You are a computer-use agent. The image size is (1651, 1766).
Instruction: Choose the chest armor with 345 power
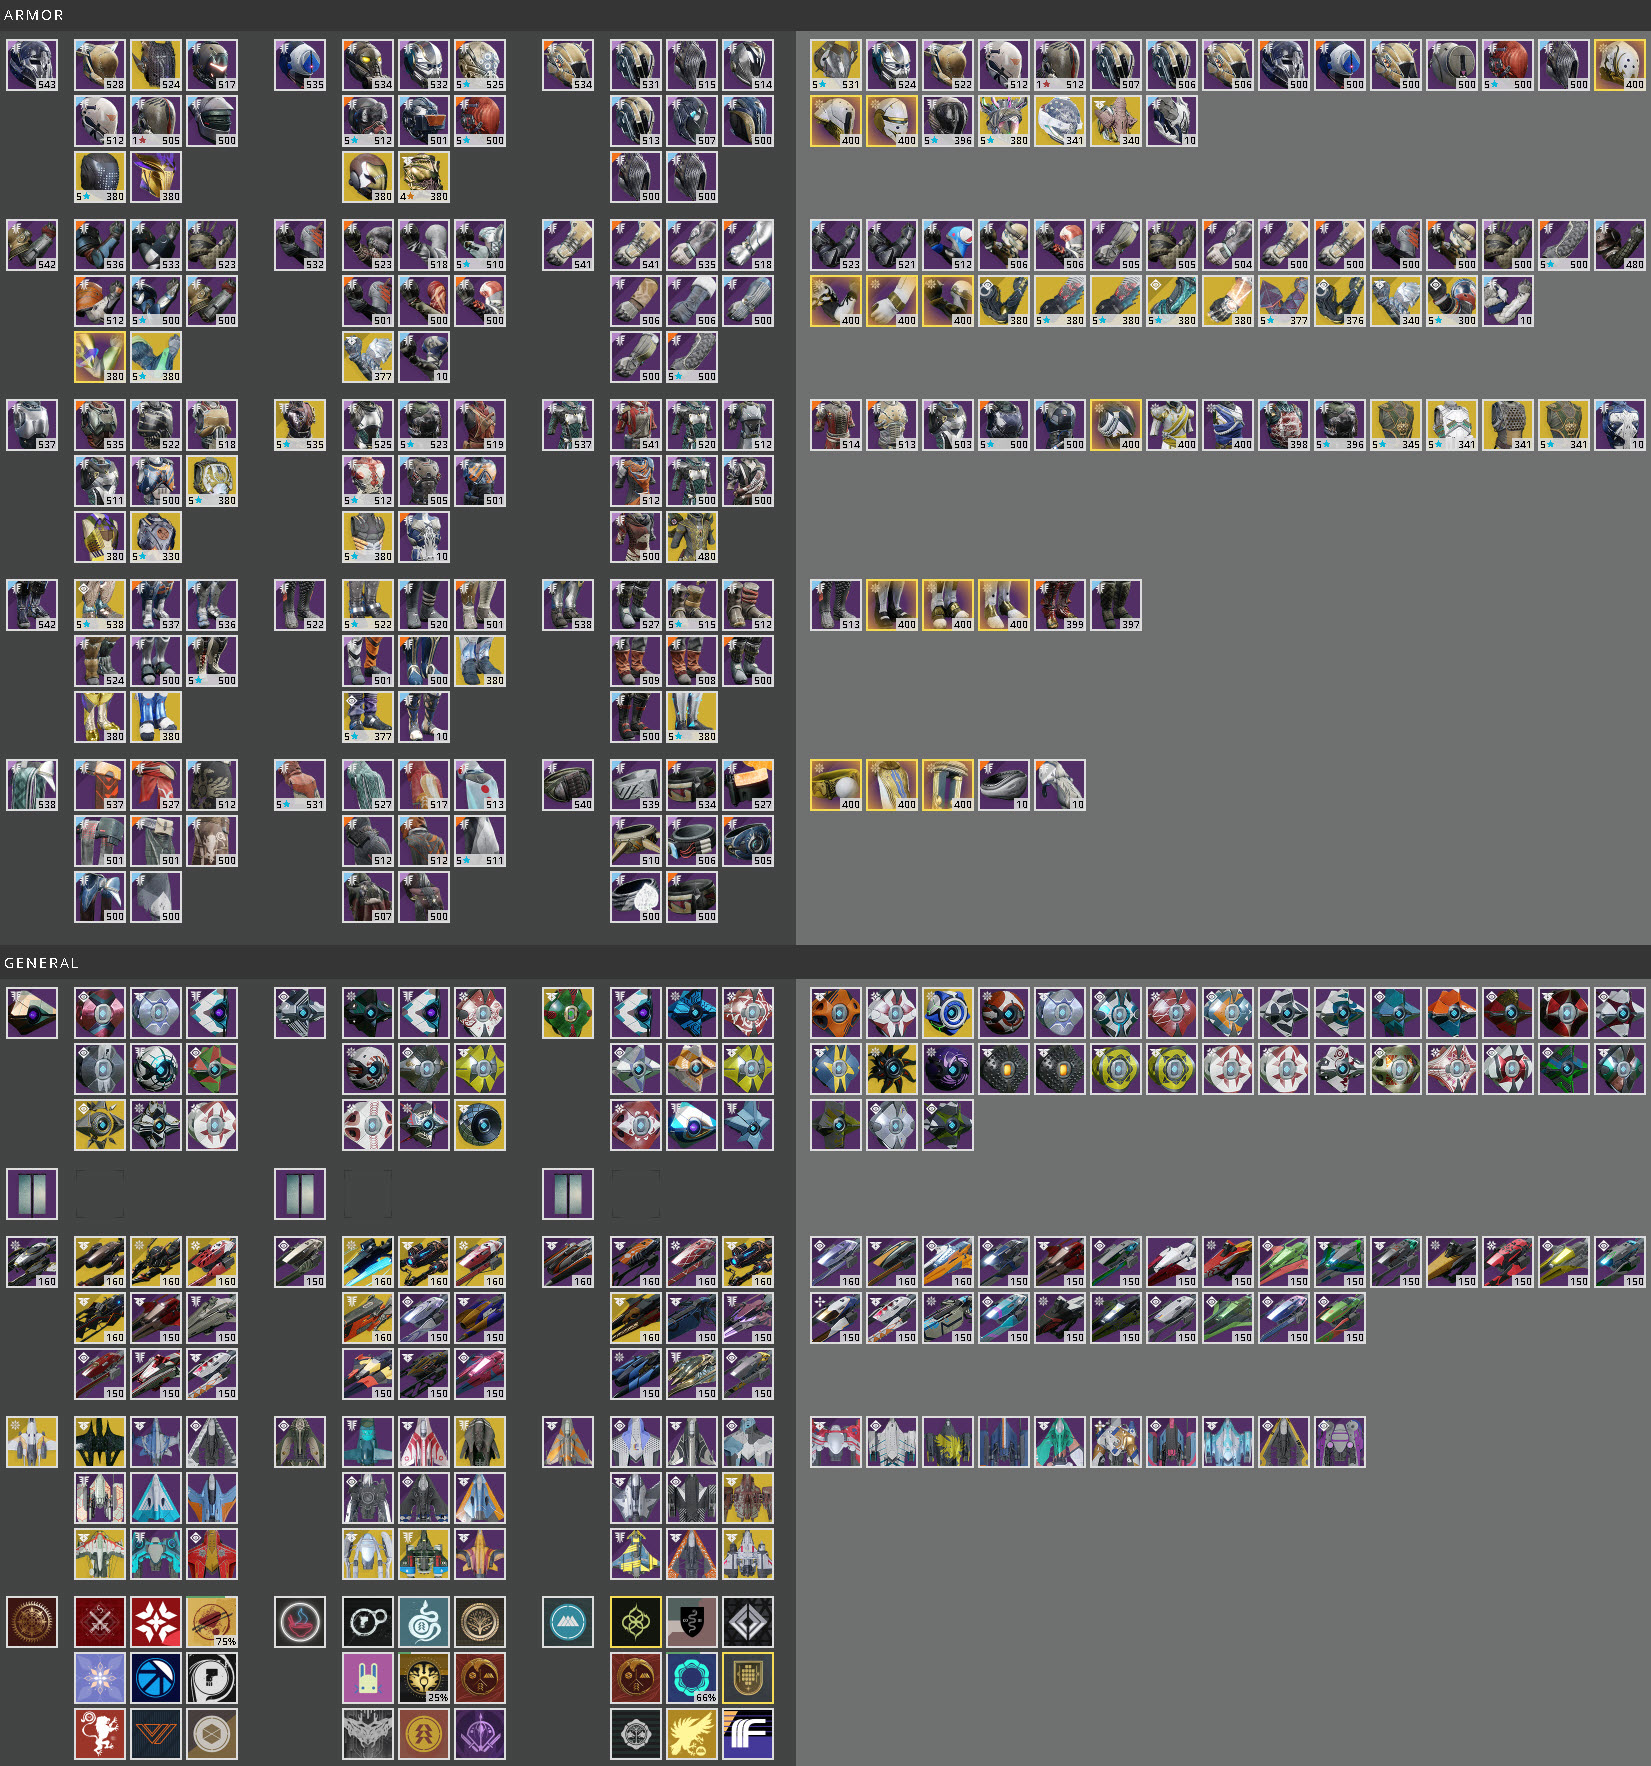pos(1396,426)
